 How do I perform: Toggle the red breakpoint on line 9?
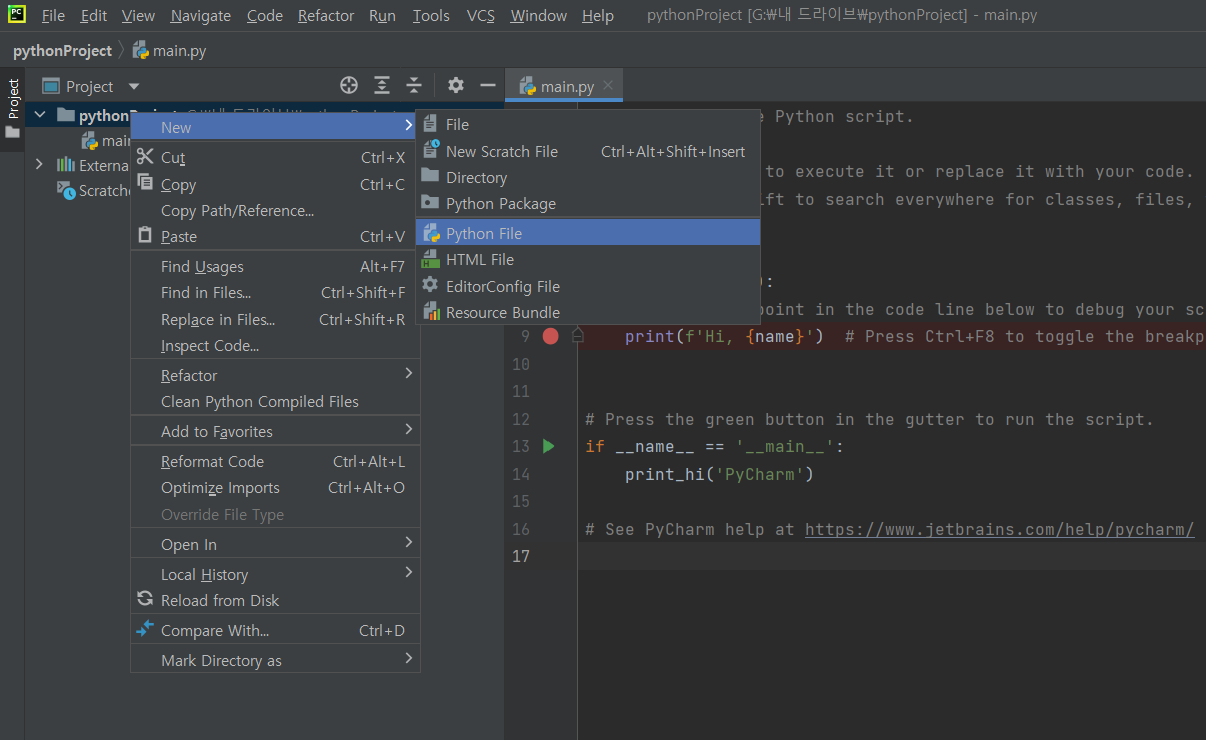coord(550,336)
